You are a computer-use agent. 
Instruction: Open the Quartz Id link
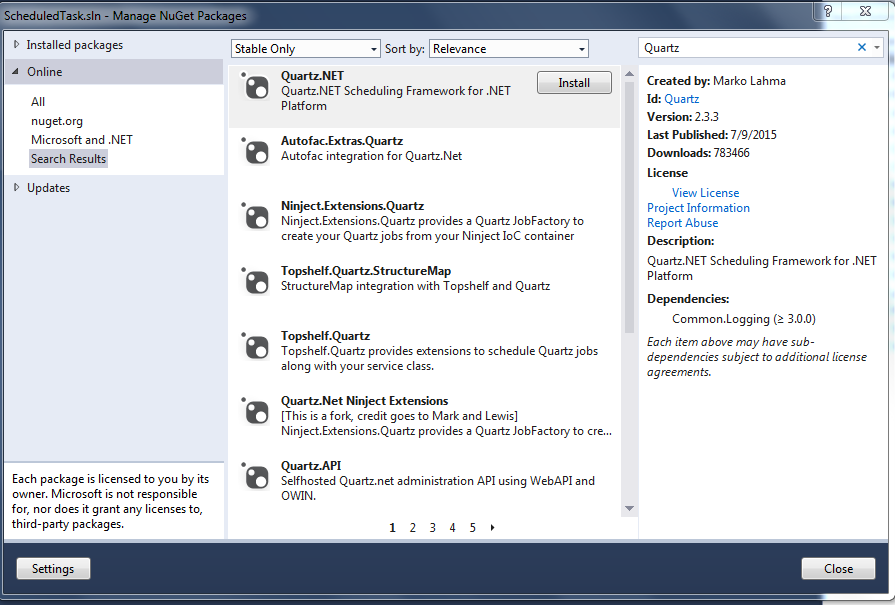pyautogui.click(x=682, y=99)
